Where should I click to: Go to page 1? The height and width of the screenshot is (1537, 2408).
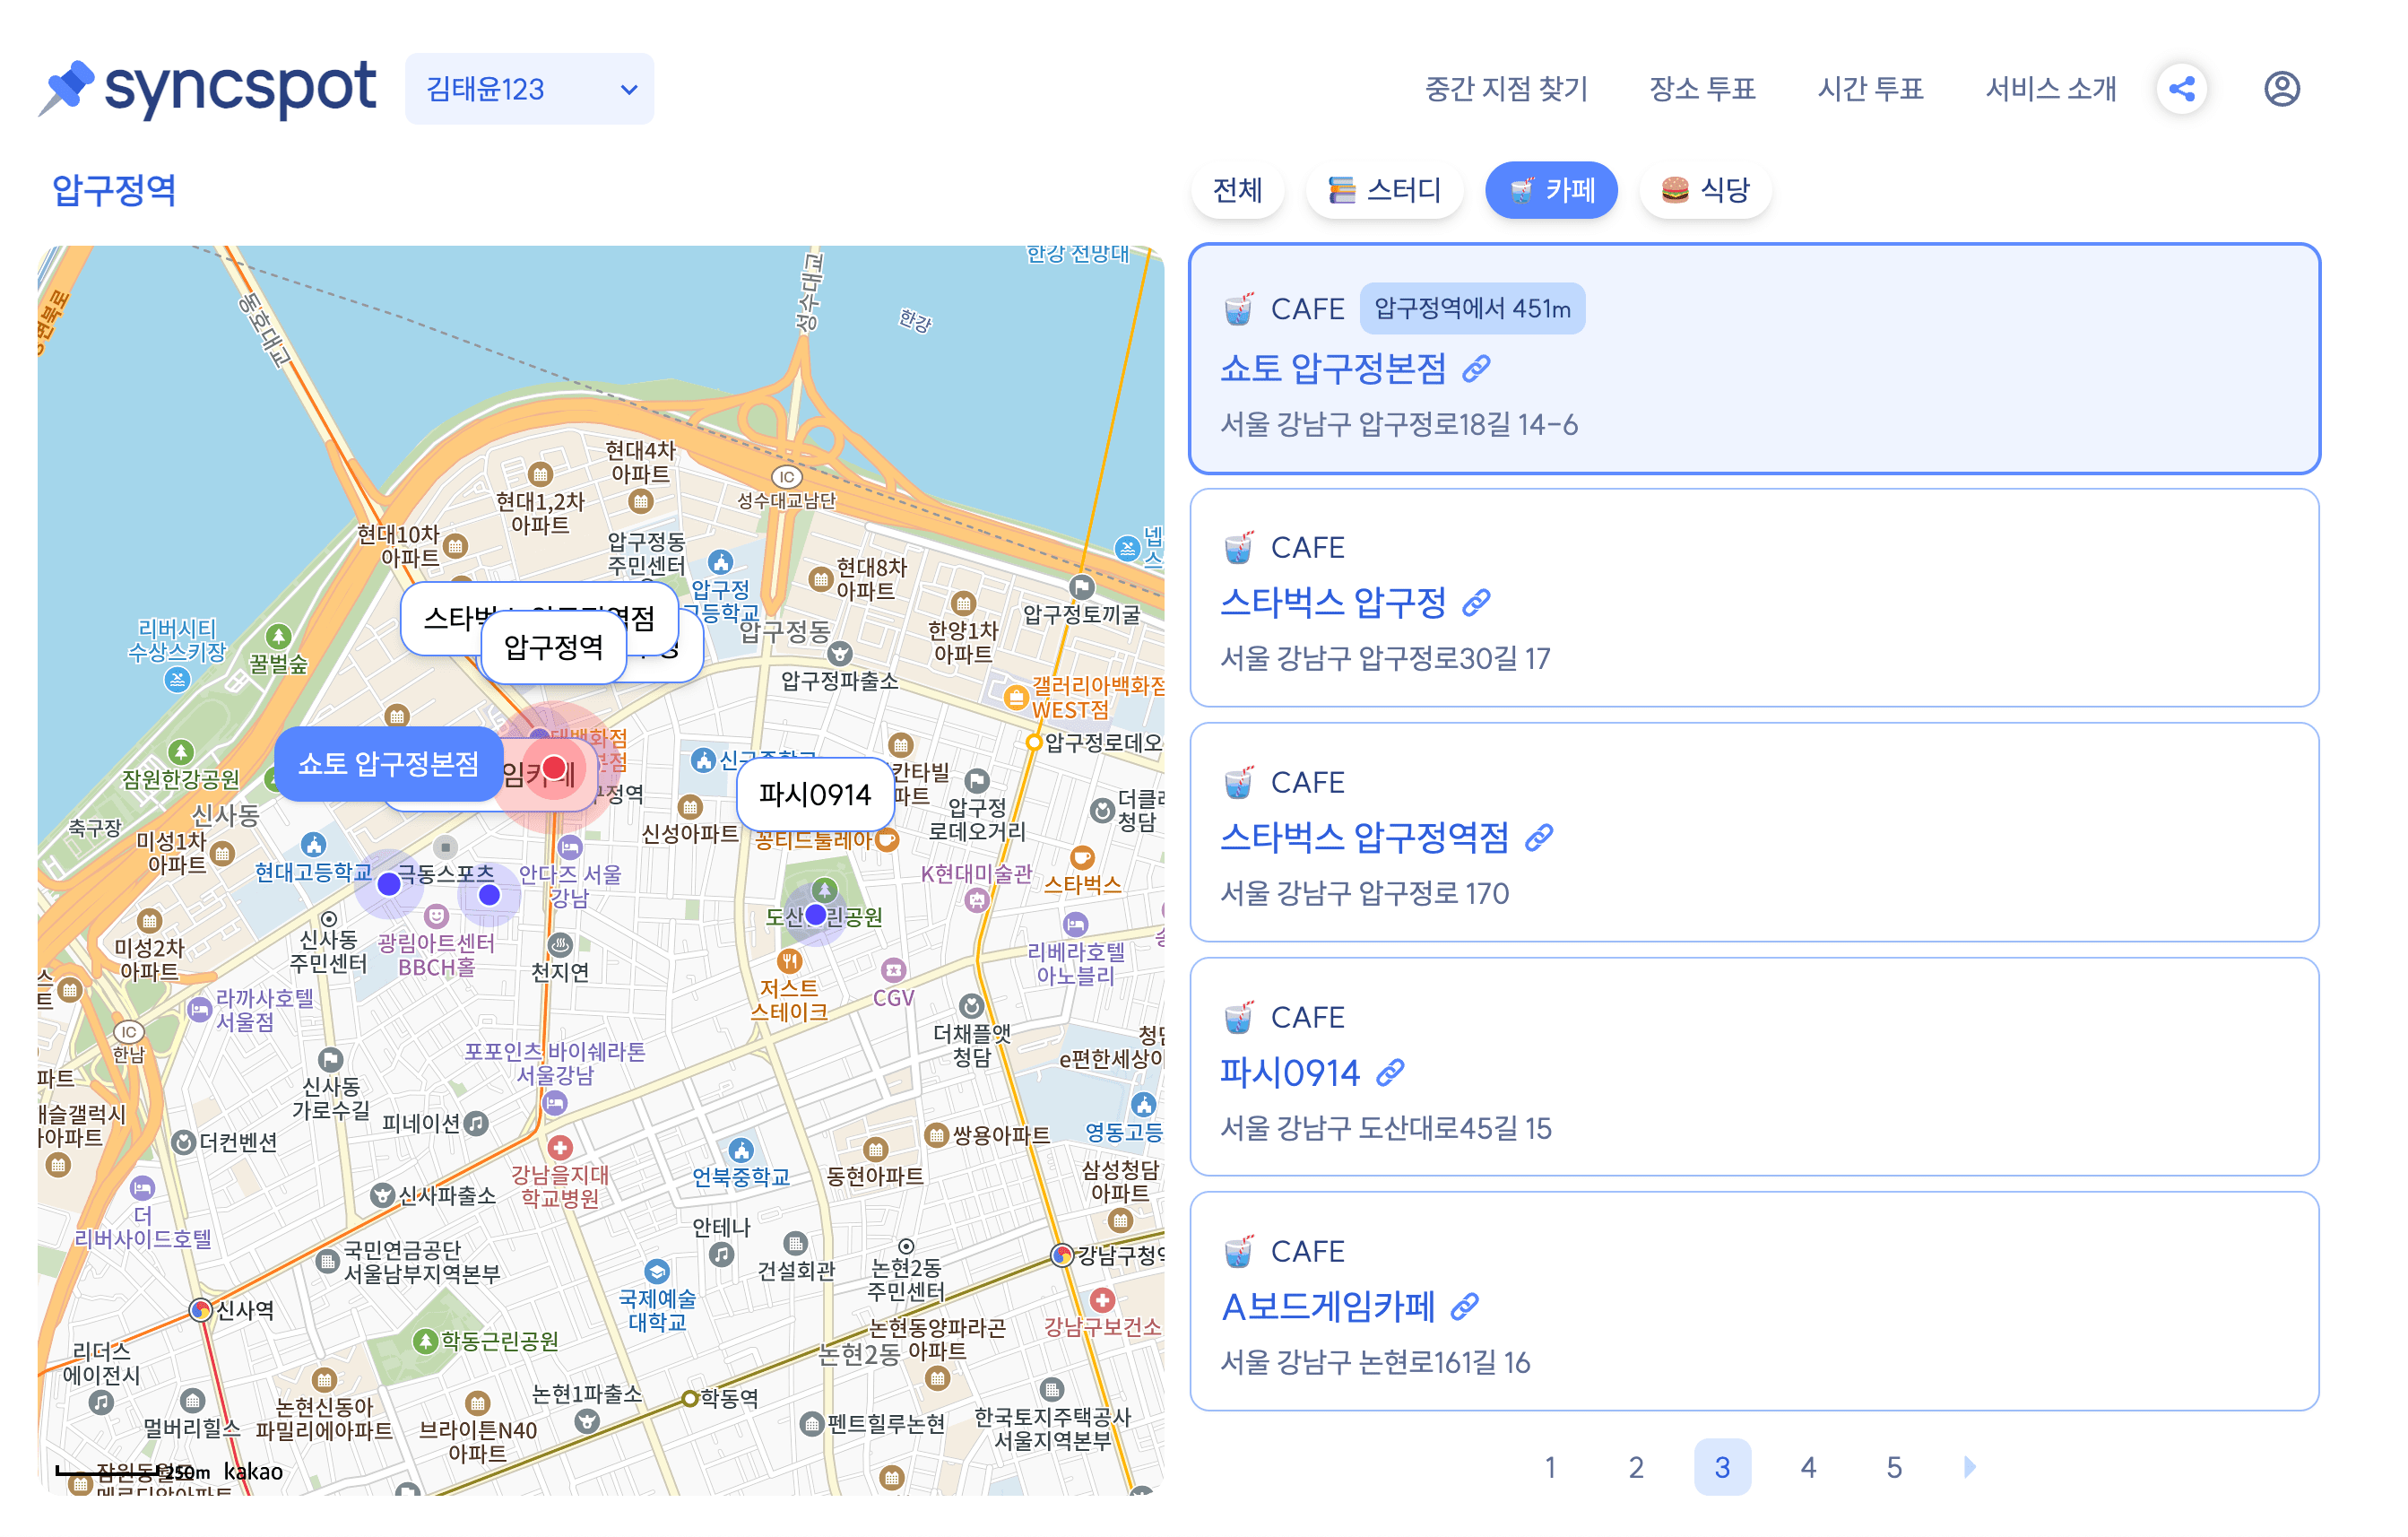pos(1550,1467)
